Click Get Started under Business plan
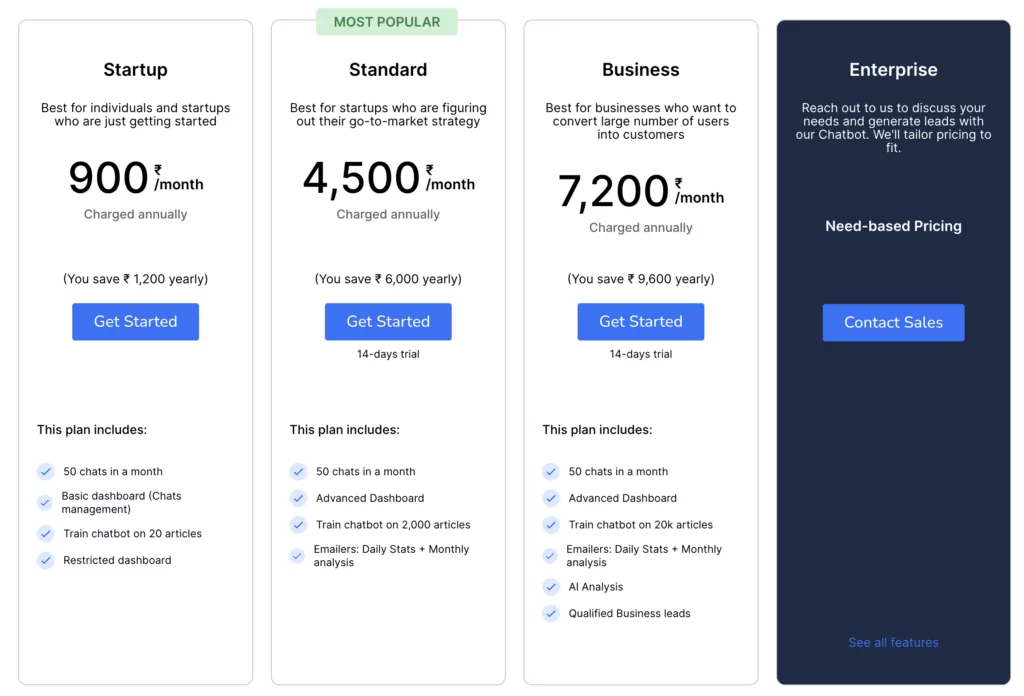Image resolution: width=1024 pixels, height=696 pixels. [x=641, y=322]
